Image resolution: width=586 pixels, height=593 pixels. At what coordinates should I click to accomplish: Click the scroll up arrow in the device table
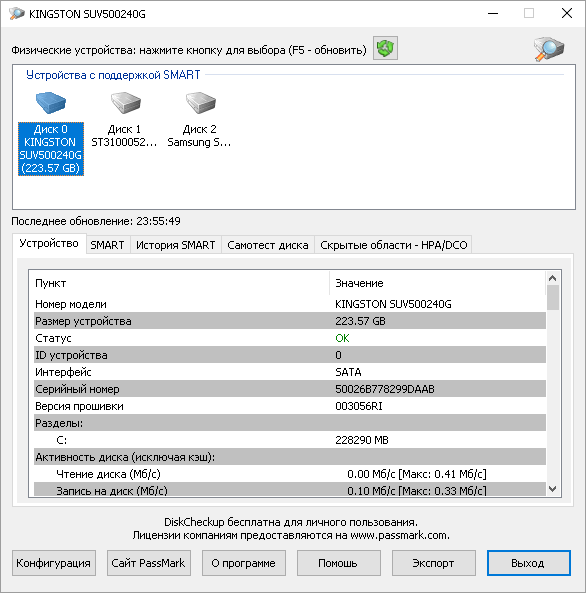(552, 278)
